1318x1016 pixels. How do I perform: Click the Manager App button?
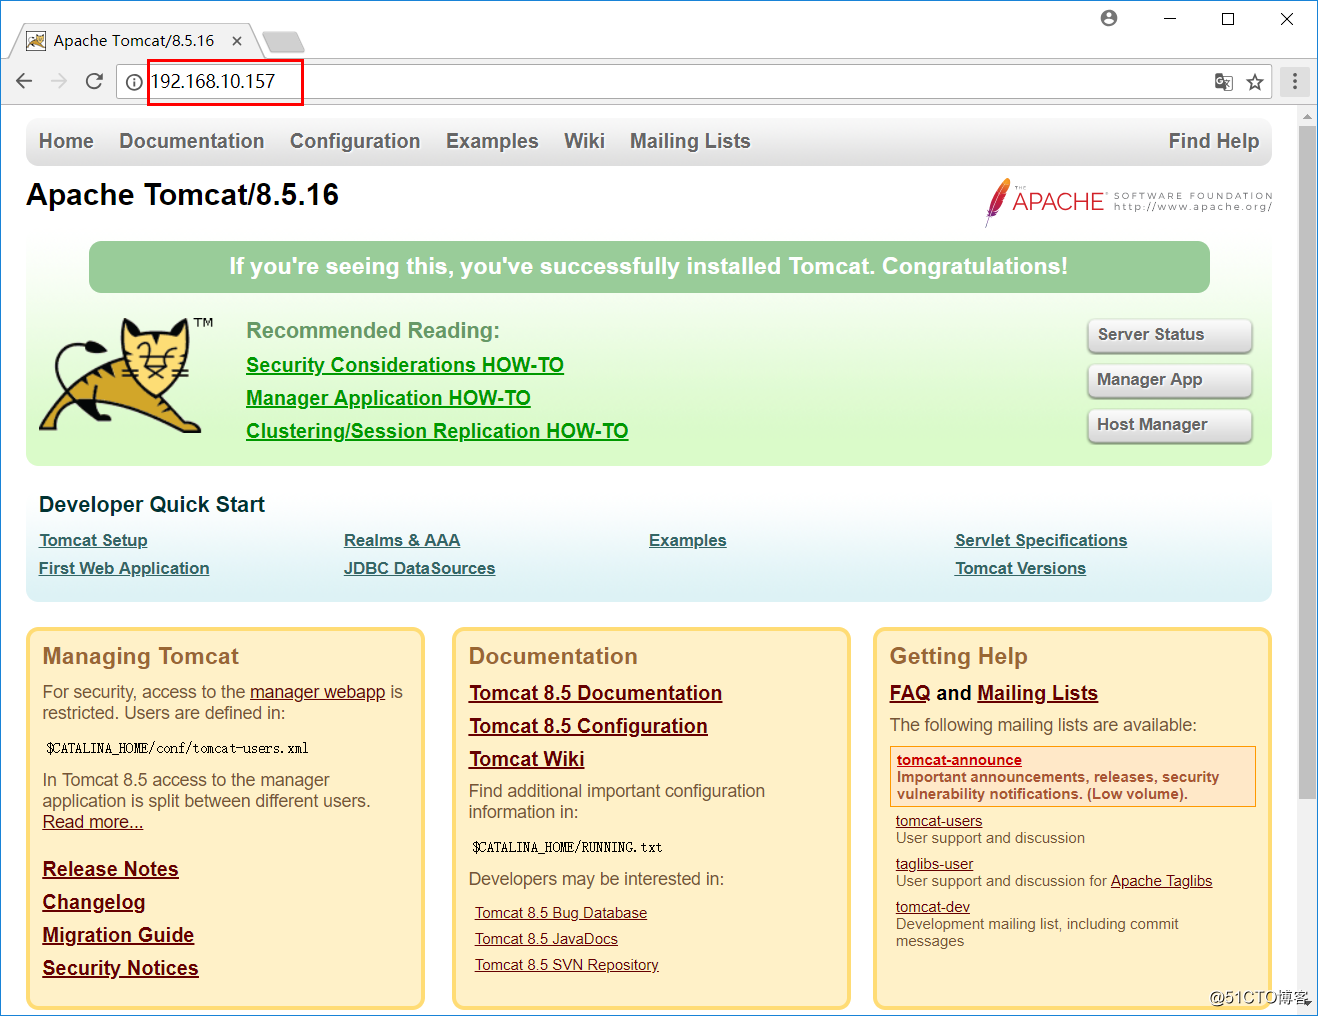pos(1169,380)
